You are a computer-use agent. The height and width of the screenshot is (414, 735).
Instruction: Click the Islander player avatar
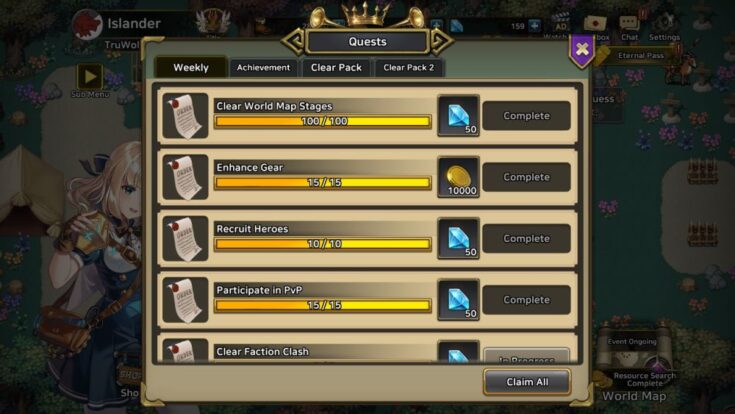87,24
